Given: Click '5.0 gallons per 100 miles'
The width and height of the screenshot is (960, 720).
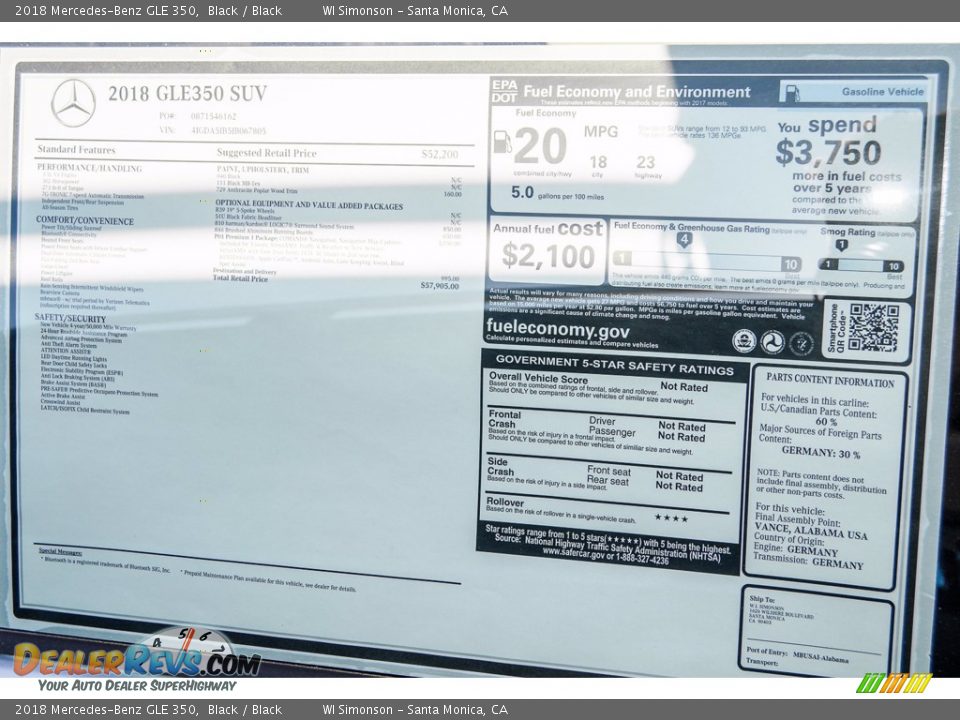Looking at the screenshot, I should 557,193.
